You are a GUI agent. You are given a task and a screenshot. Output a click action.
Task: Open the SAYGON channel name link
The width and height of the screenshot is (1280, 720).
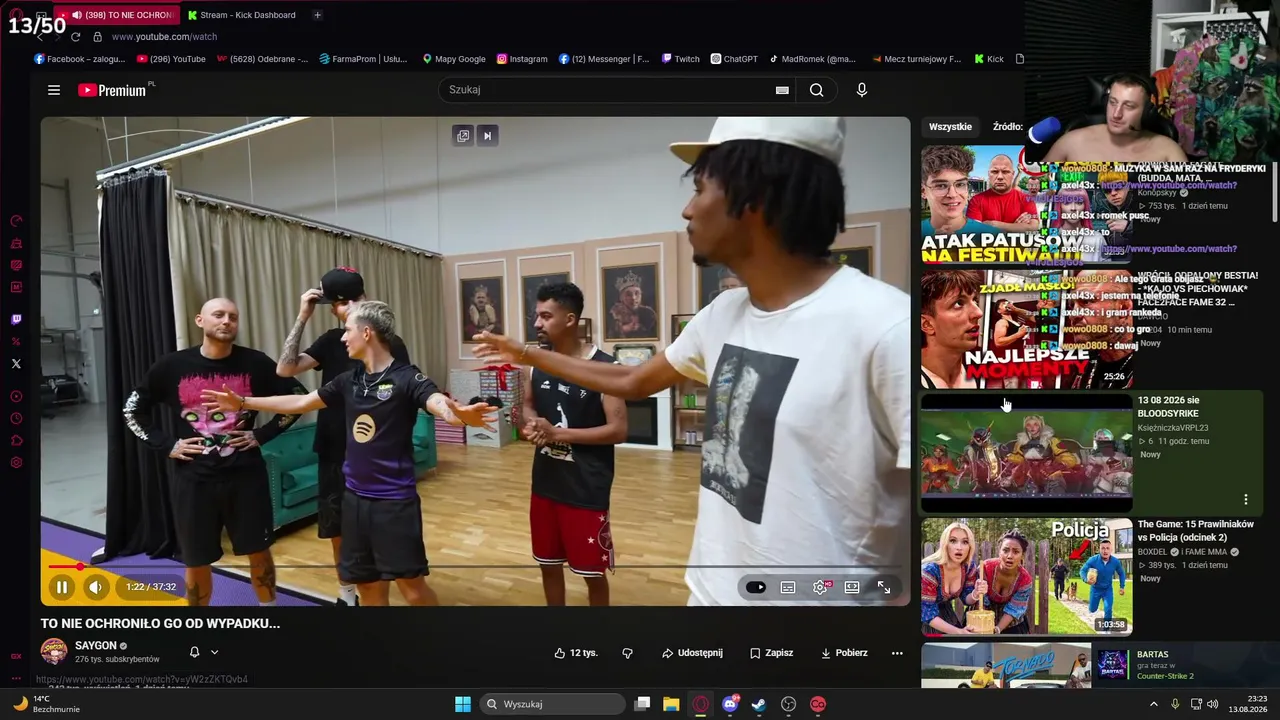[96, 646]
